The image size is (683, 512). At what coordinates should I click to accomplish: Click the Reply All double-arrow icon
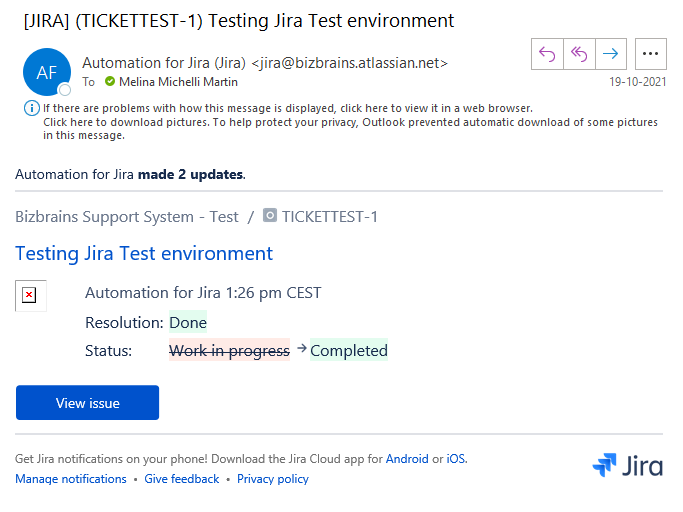pos(579,54)
